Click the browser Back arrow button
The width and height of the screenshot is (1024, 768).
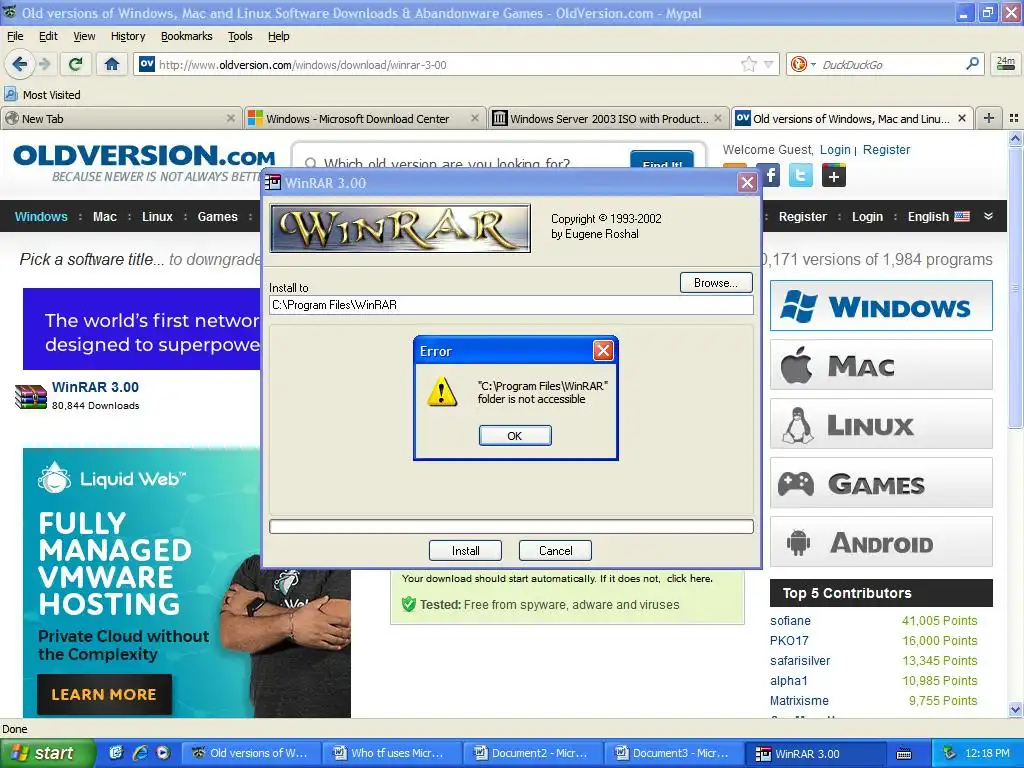20,64
